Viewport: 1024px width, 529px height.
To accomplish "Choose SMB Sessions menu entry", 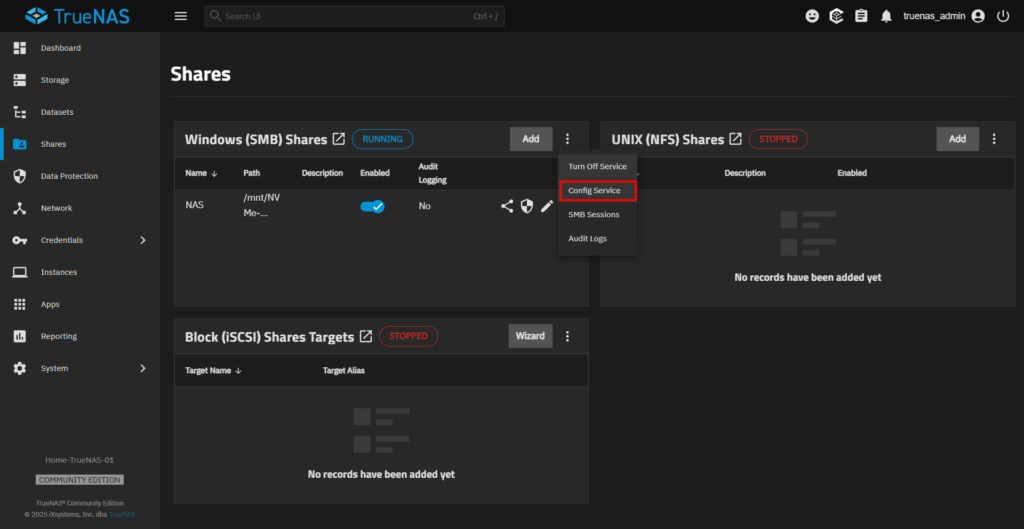I will click(594, 214).
